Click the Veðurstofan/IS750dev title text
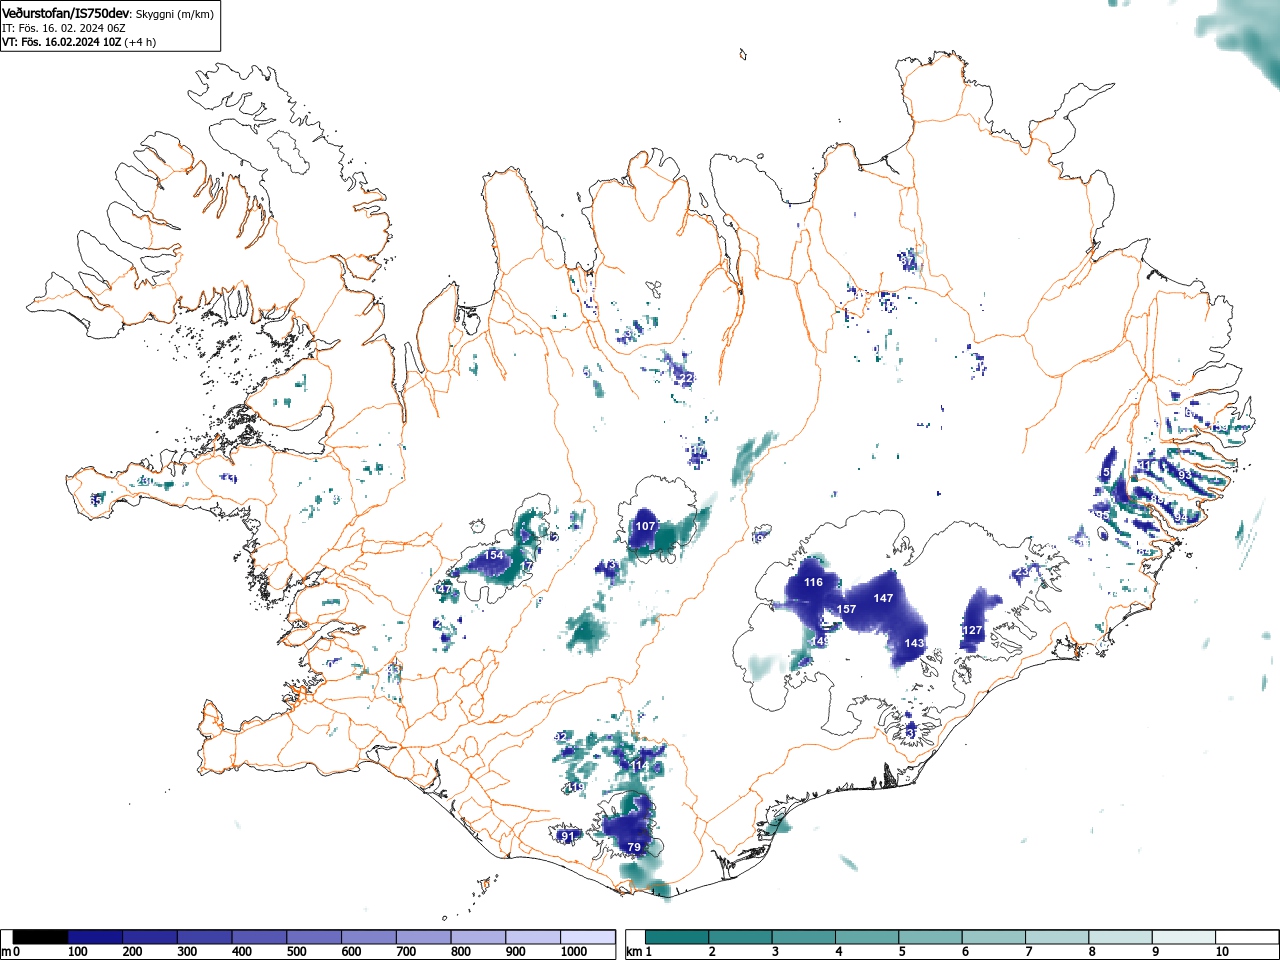Screen dimensions: 1280x960 coord(66,14)
